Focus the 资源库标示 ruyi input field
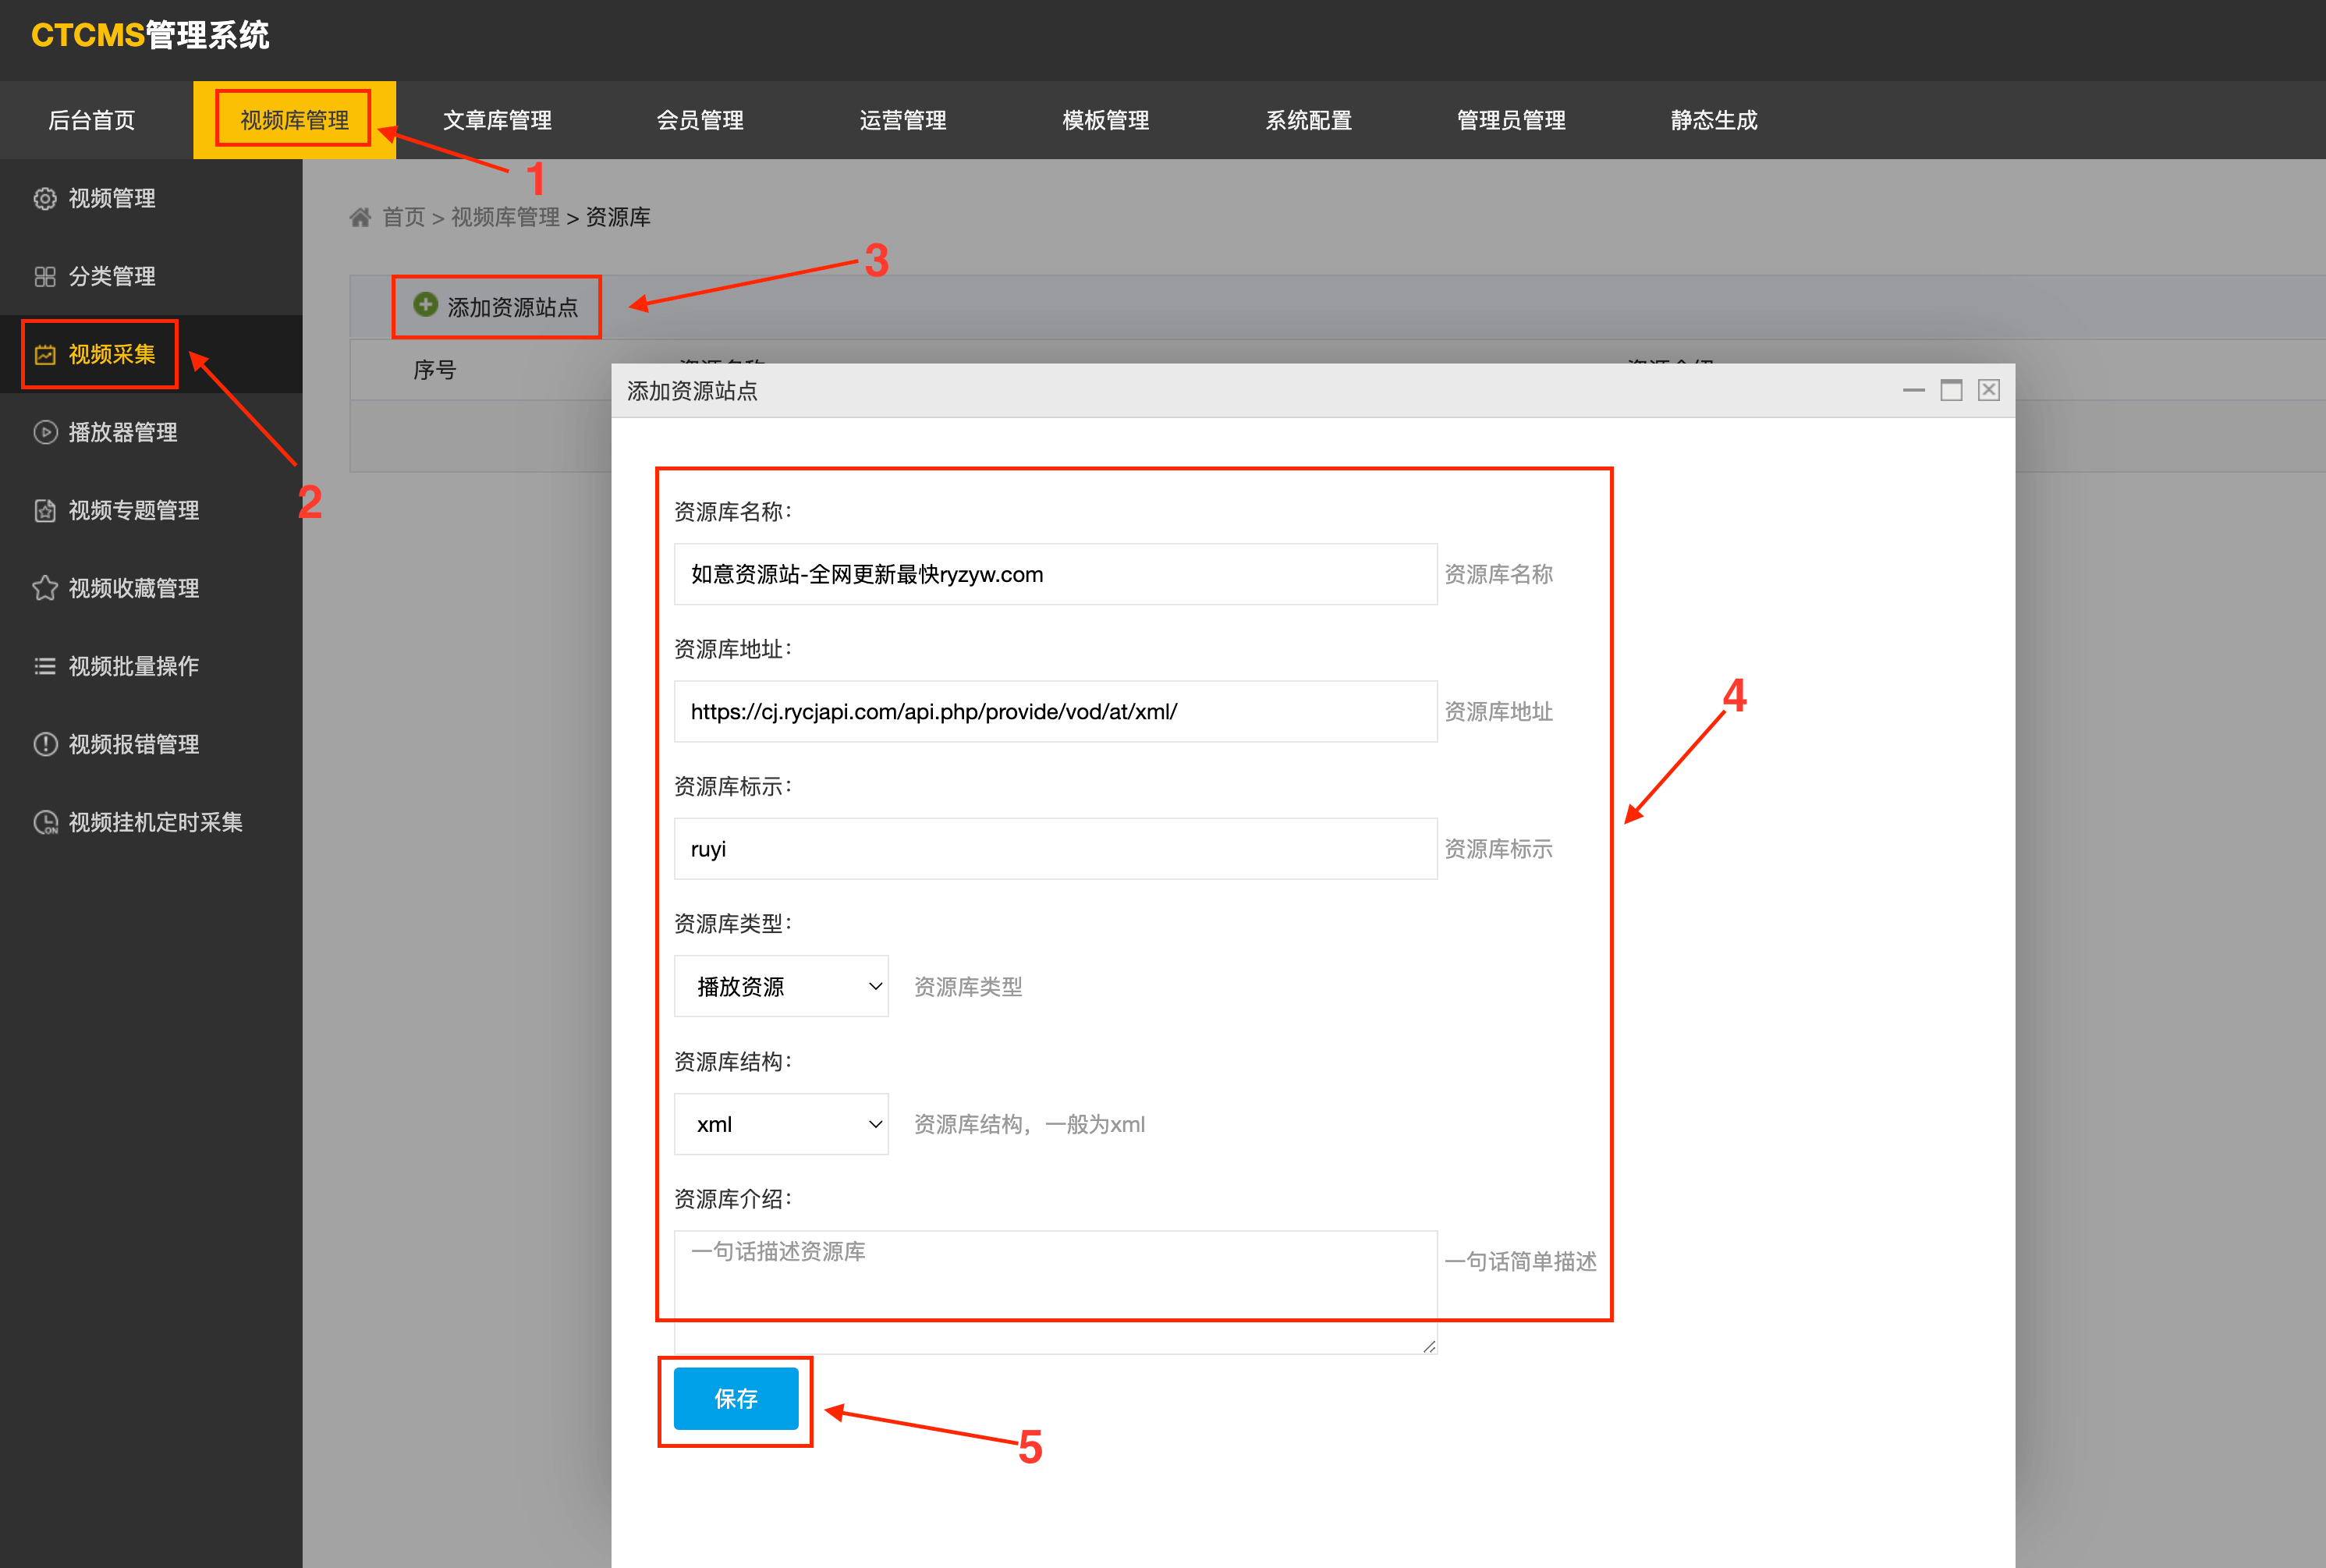The height and width of the screenshot is (1568, 2326). tap(1055, 849)
